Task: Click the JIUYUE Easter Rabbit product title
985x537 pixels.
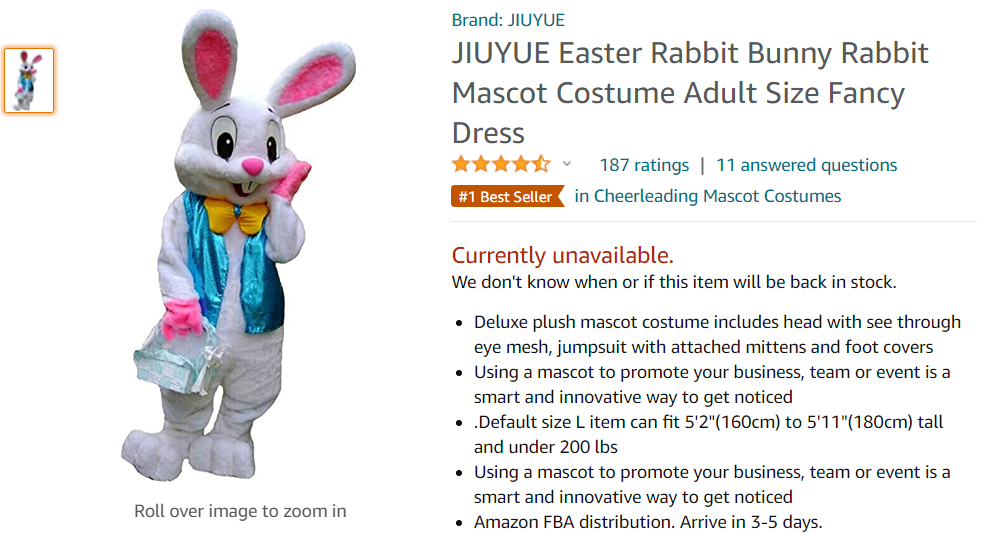Action: coord(690,92)
